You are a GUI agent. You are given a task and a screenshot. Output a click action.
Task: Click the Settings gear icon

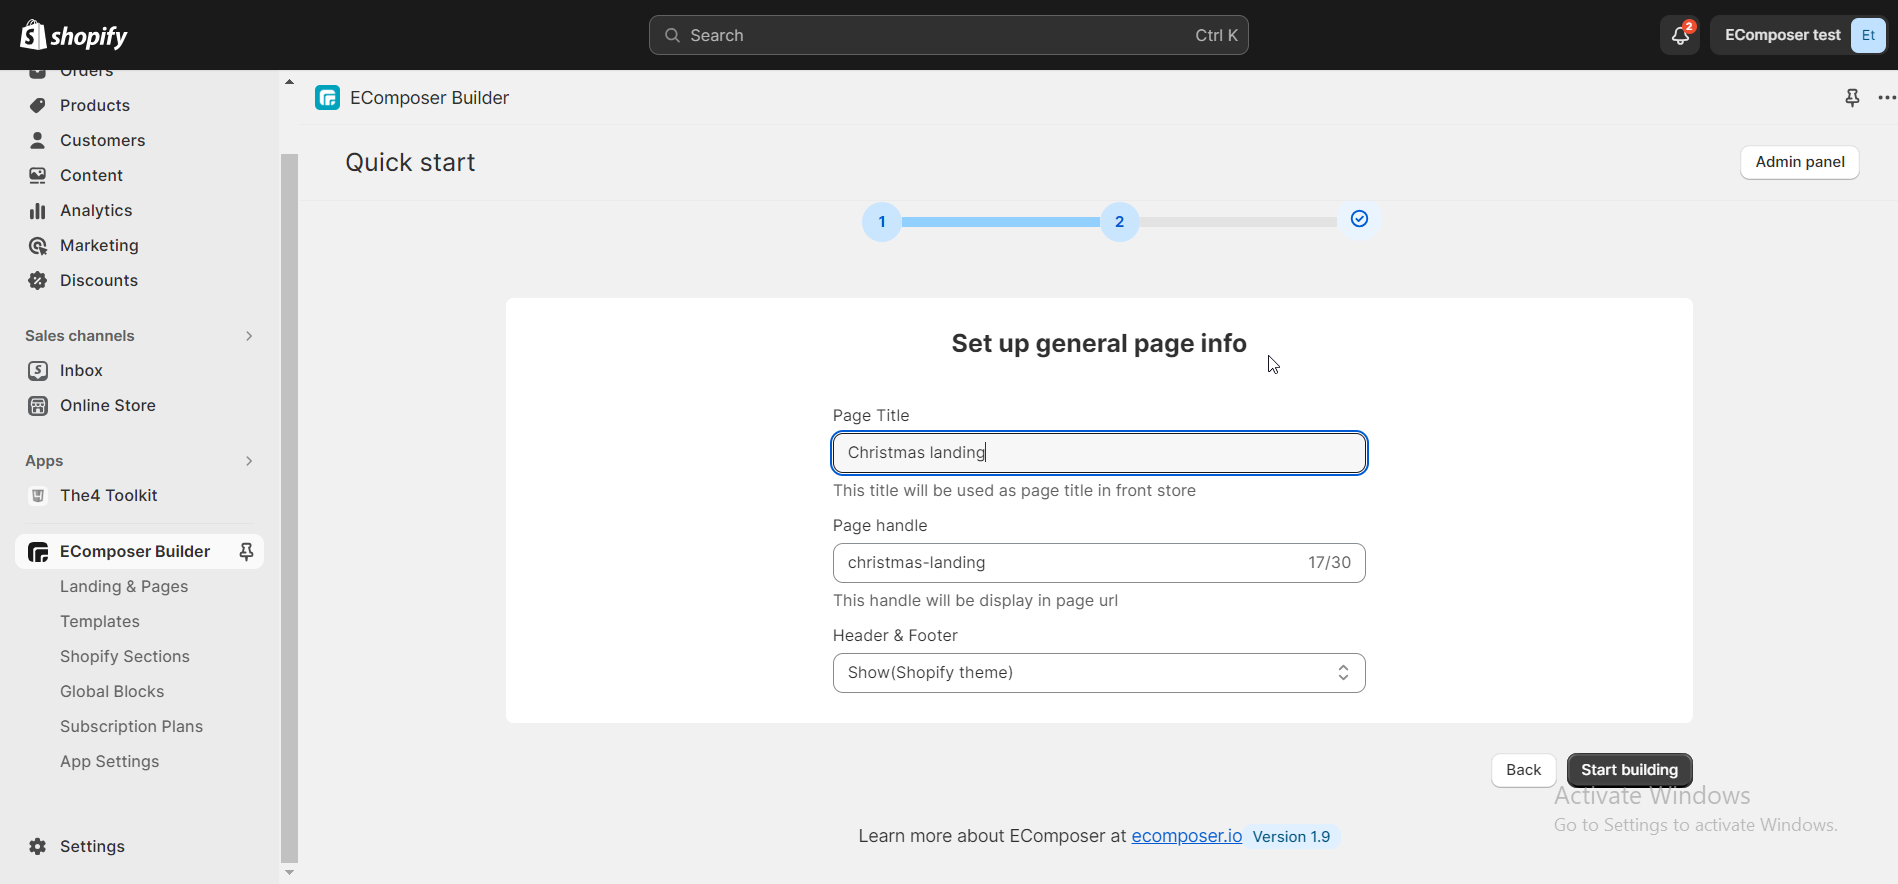click(38, 846)
